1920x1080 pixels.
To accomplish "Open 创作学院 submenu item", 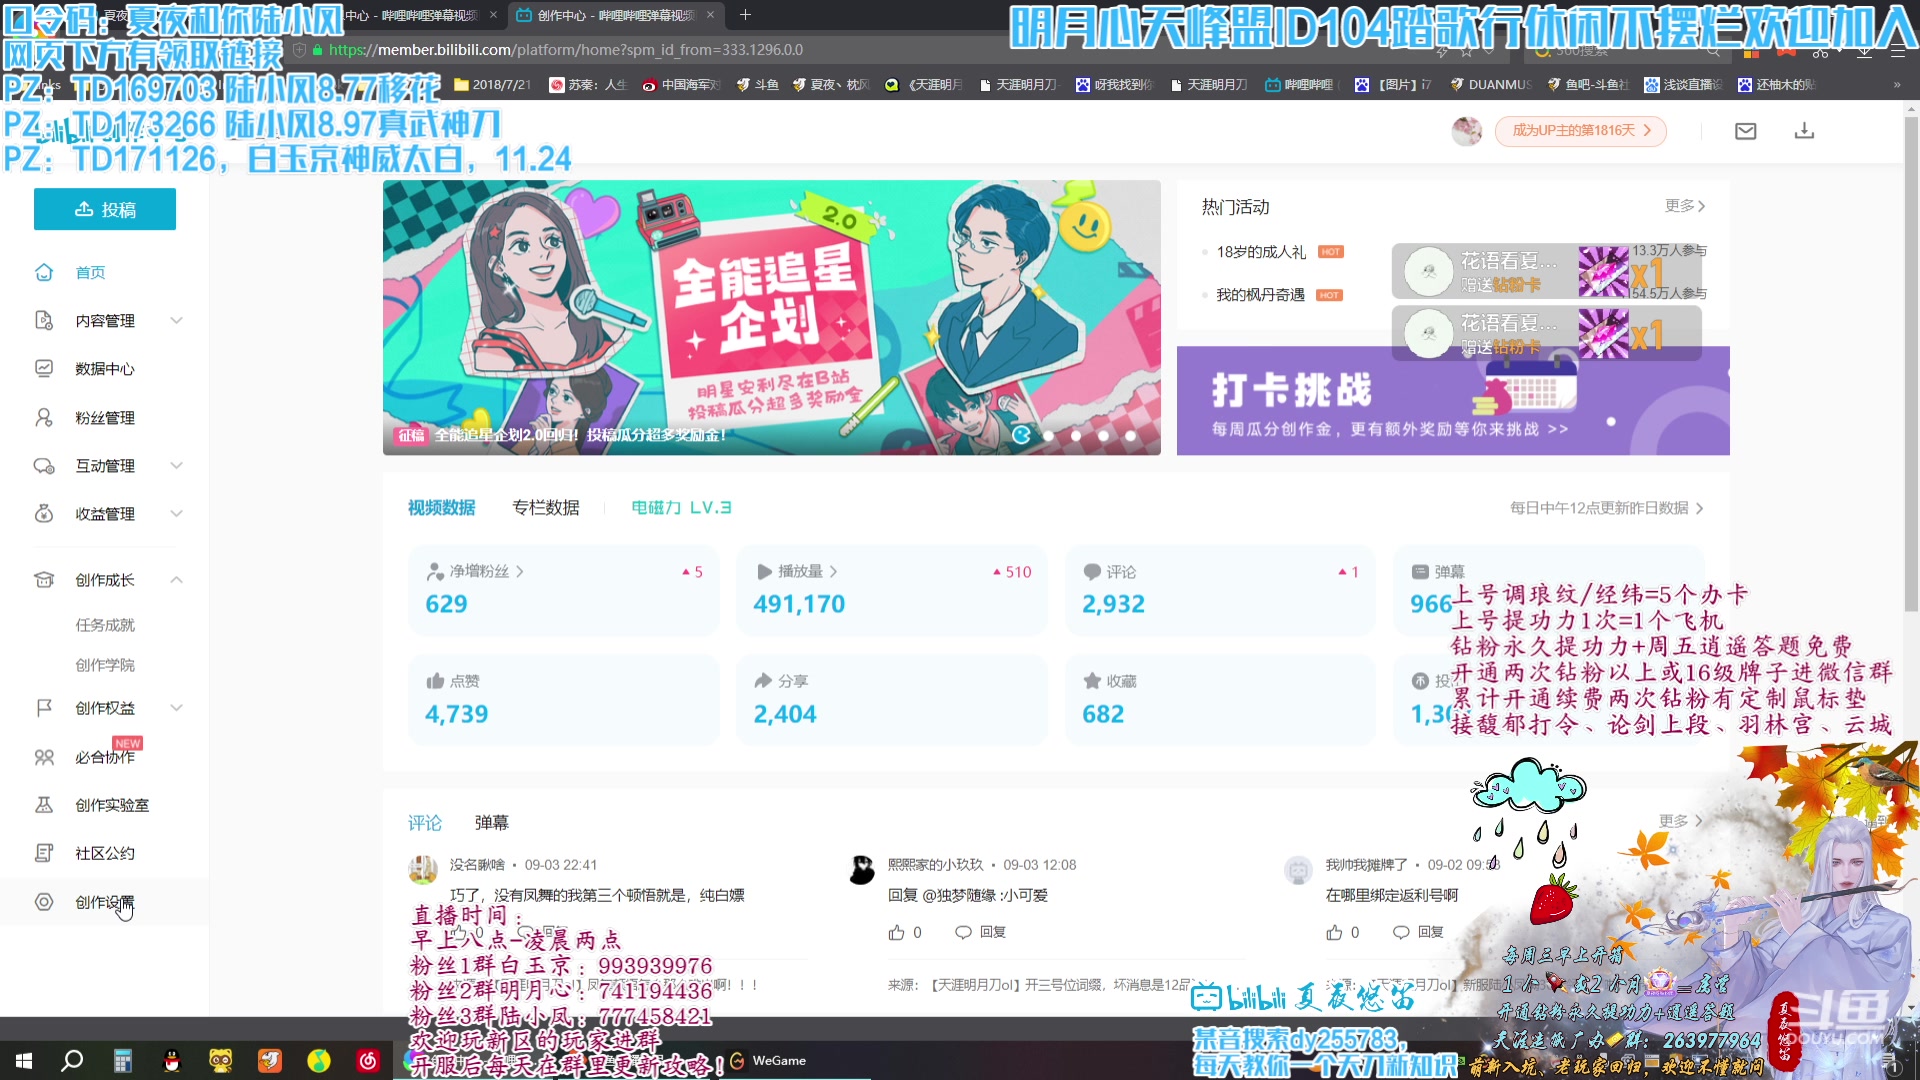I will (105, 665).
